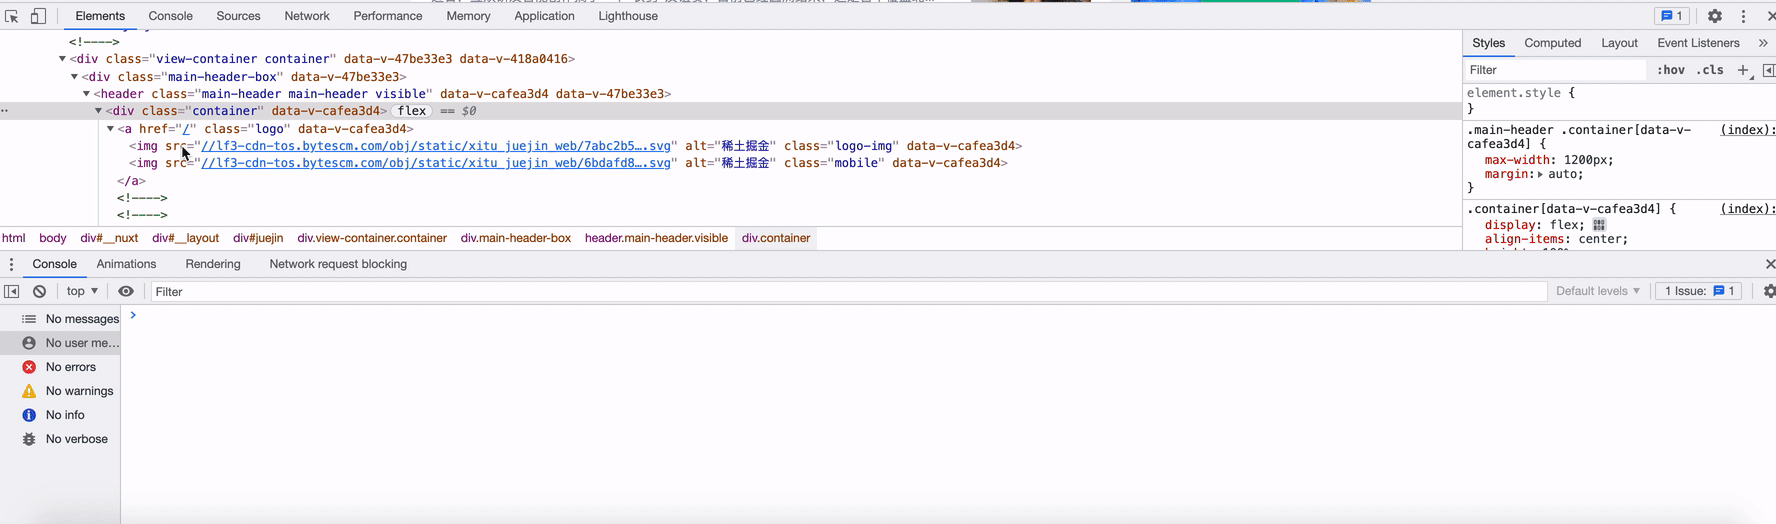This screenshot has height=524, width=1776.
Task: Open the 6bdafd8 svg mobile image link
Action: click(436, 163)
